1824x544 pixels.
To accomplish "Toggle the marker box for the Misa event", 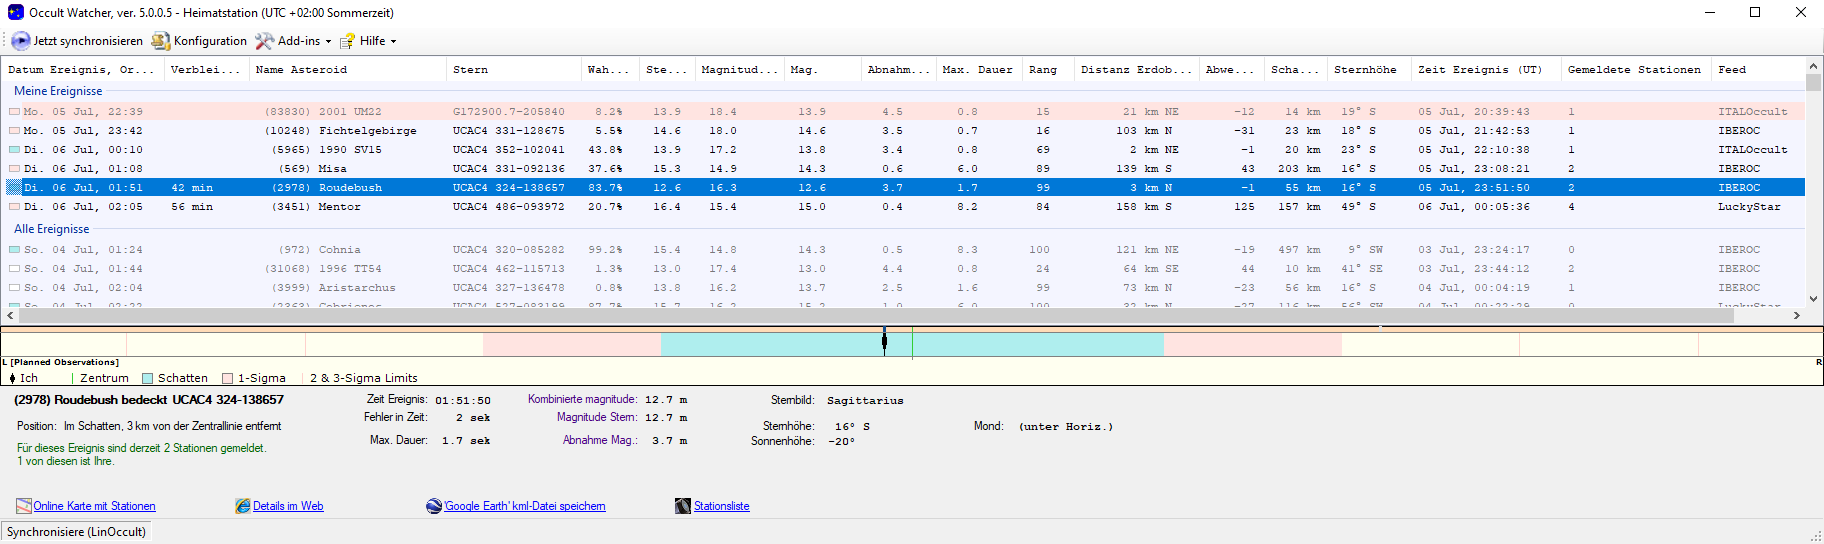I will point(14,169).
